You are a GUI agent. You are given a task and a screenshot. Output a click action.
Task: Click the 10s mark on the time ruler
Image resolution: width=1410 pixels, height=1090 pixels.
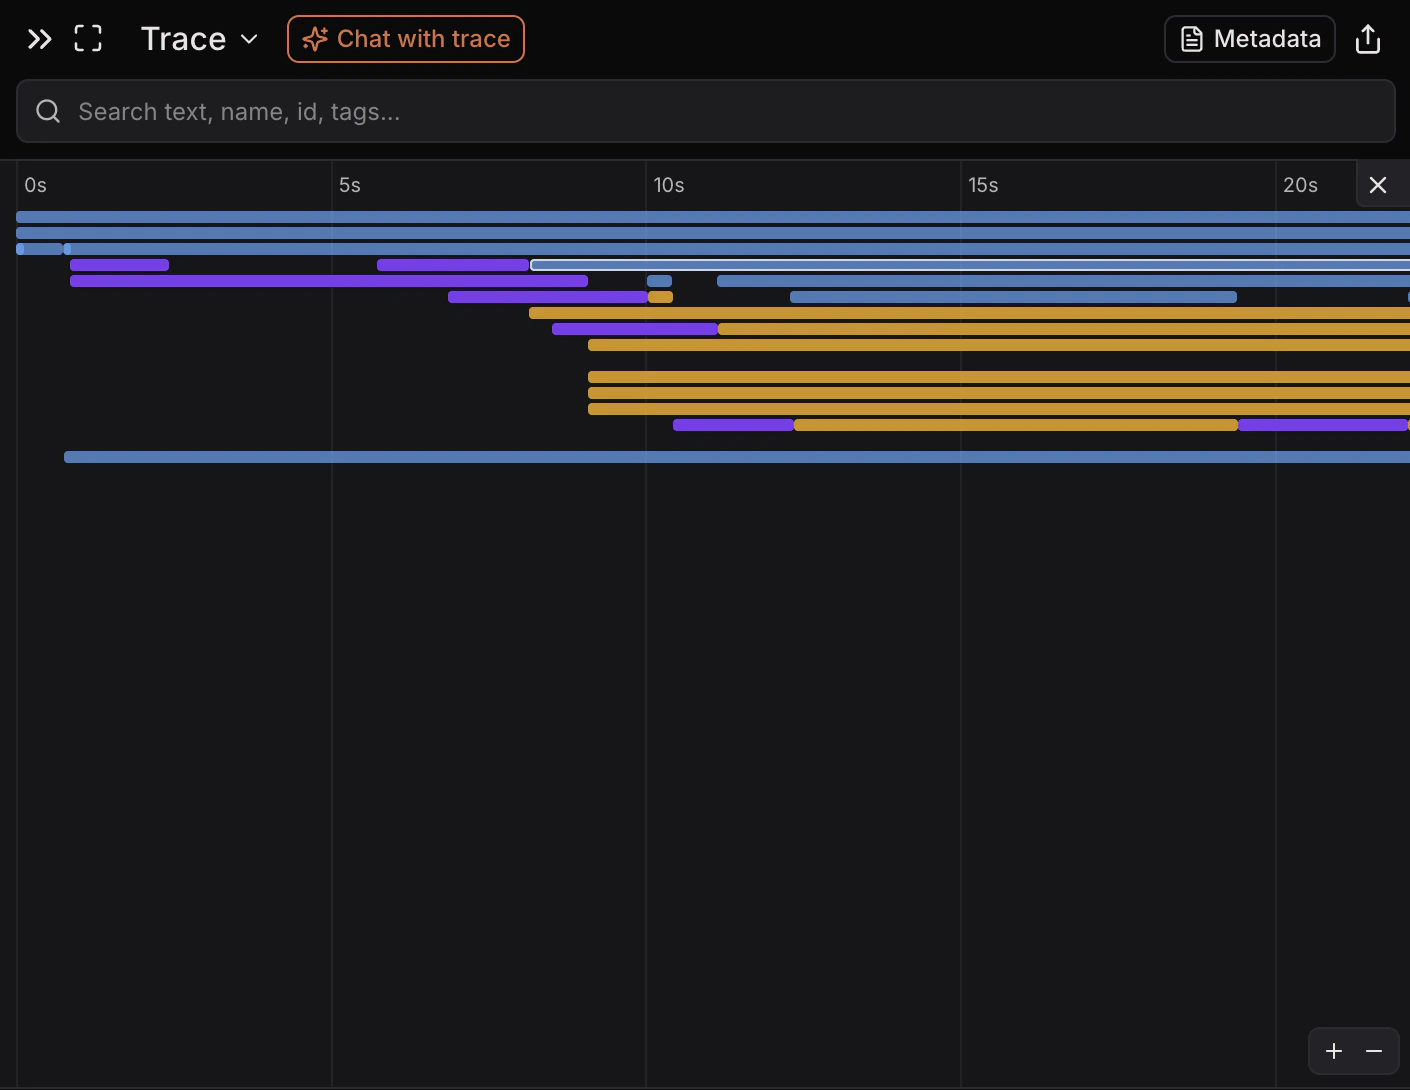click(x=668, y=185)
